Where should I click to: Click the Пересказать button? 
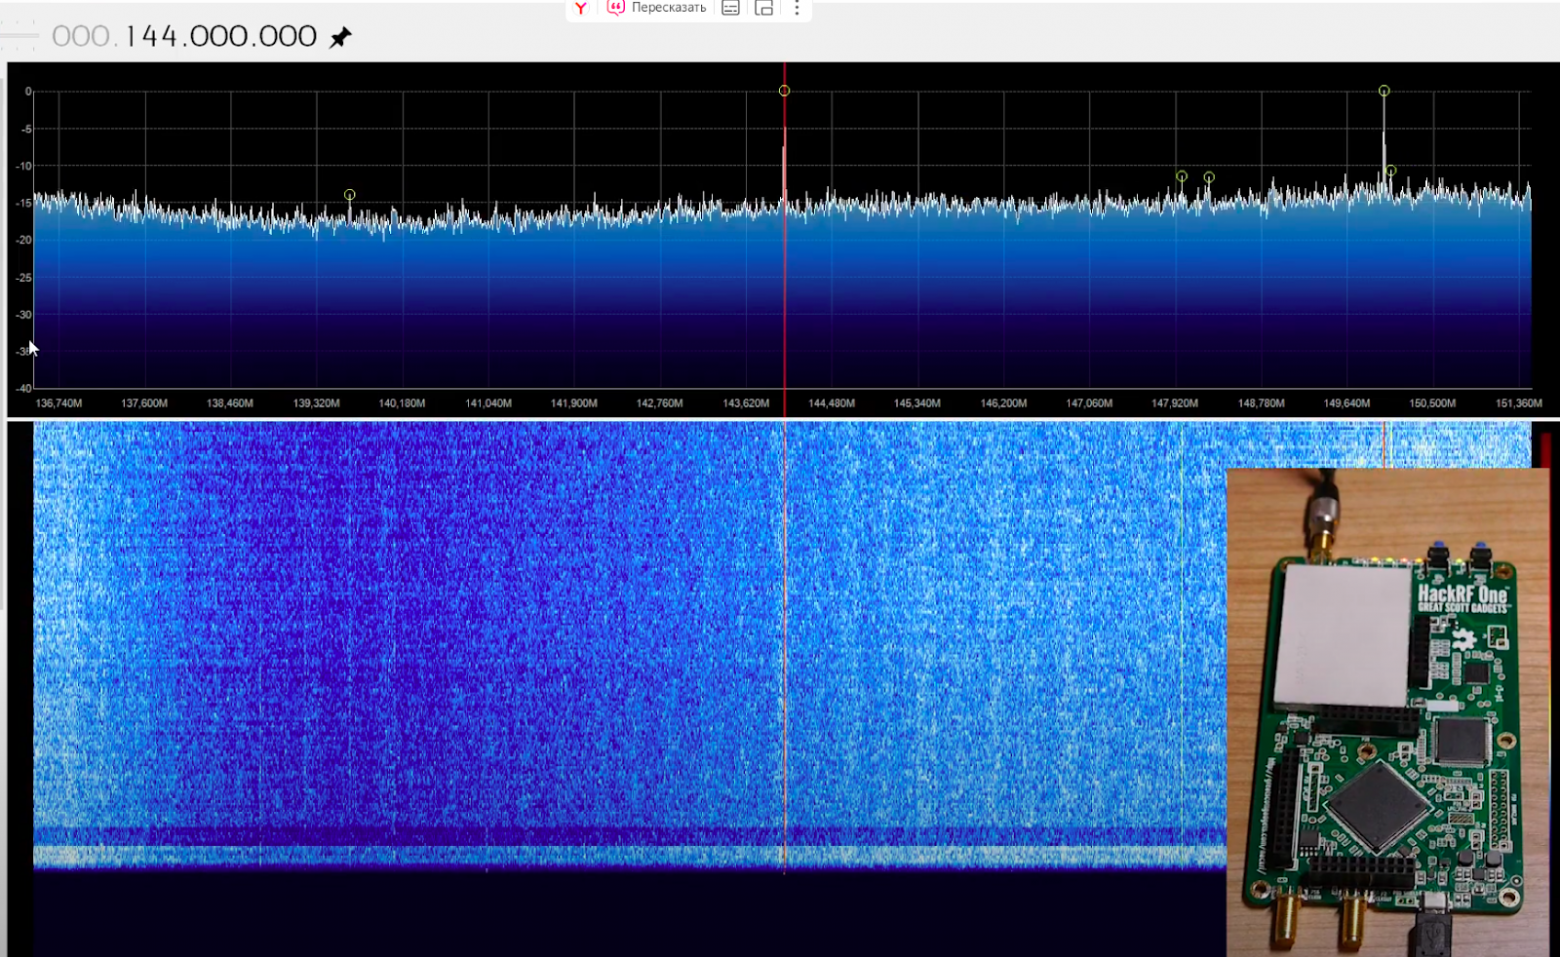657,8
